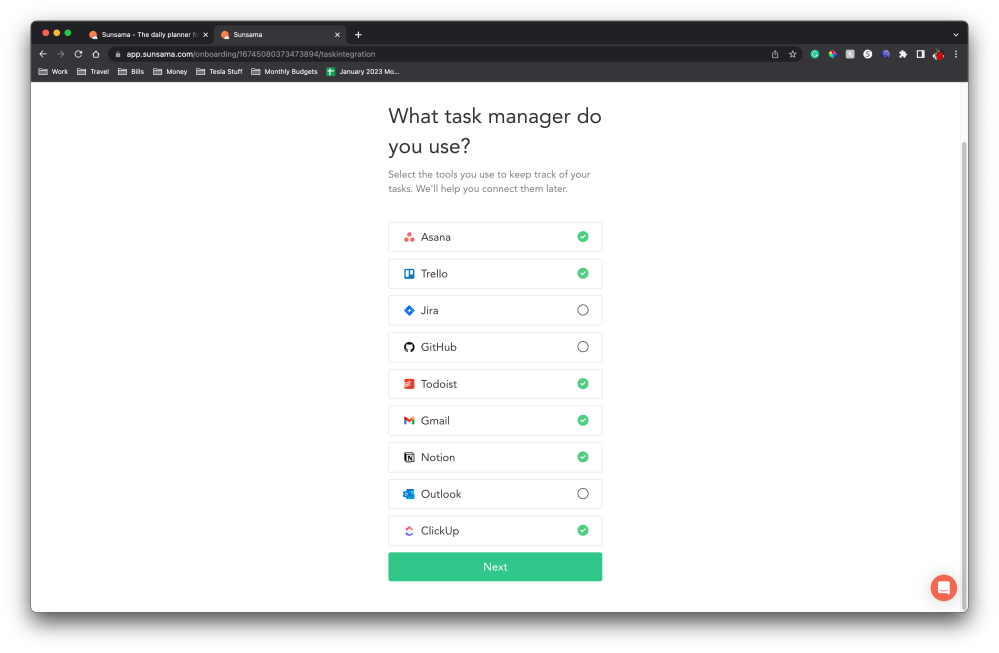Click the Notion logo icon
This screenshot has height=653, width=999.
pos(409,457)
